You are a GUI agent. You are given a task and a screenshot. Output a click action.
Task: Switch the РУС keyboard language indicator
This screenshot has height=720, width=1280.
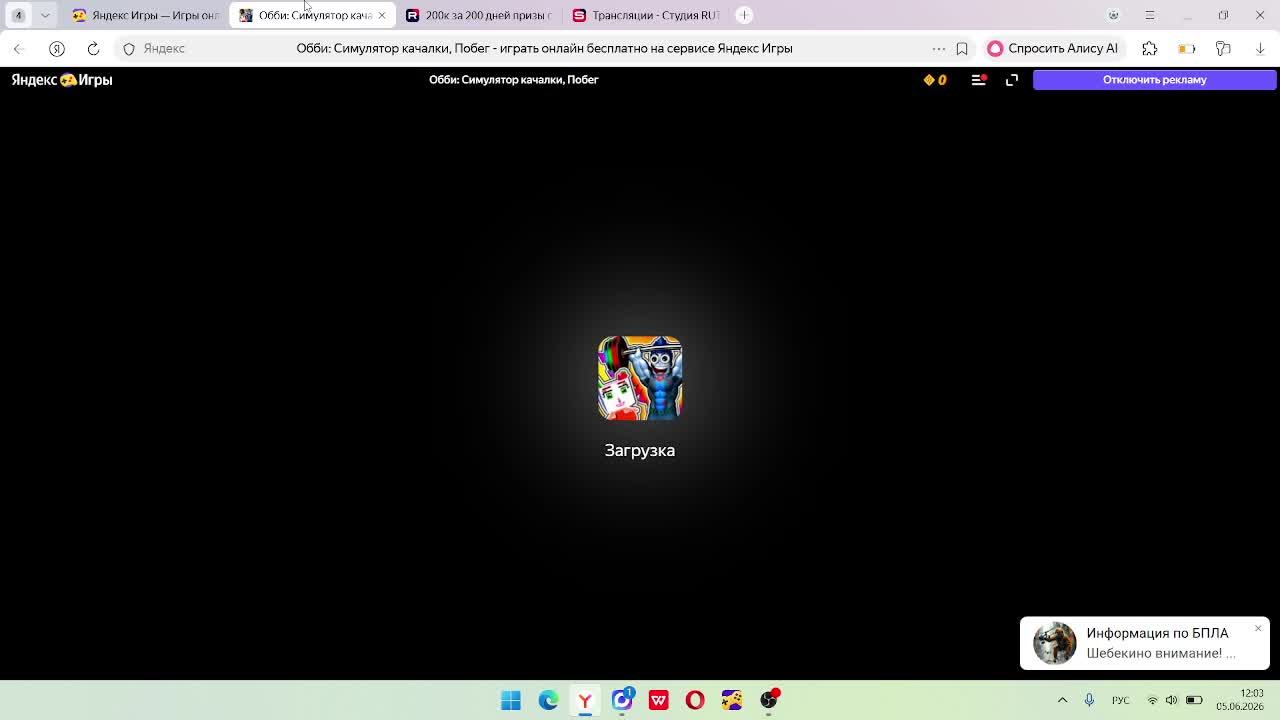[1121, 700]
